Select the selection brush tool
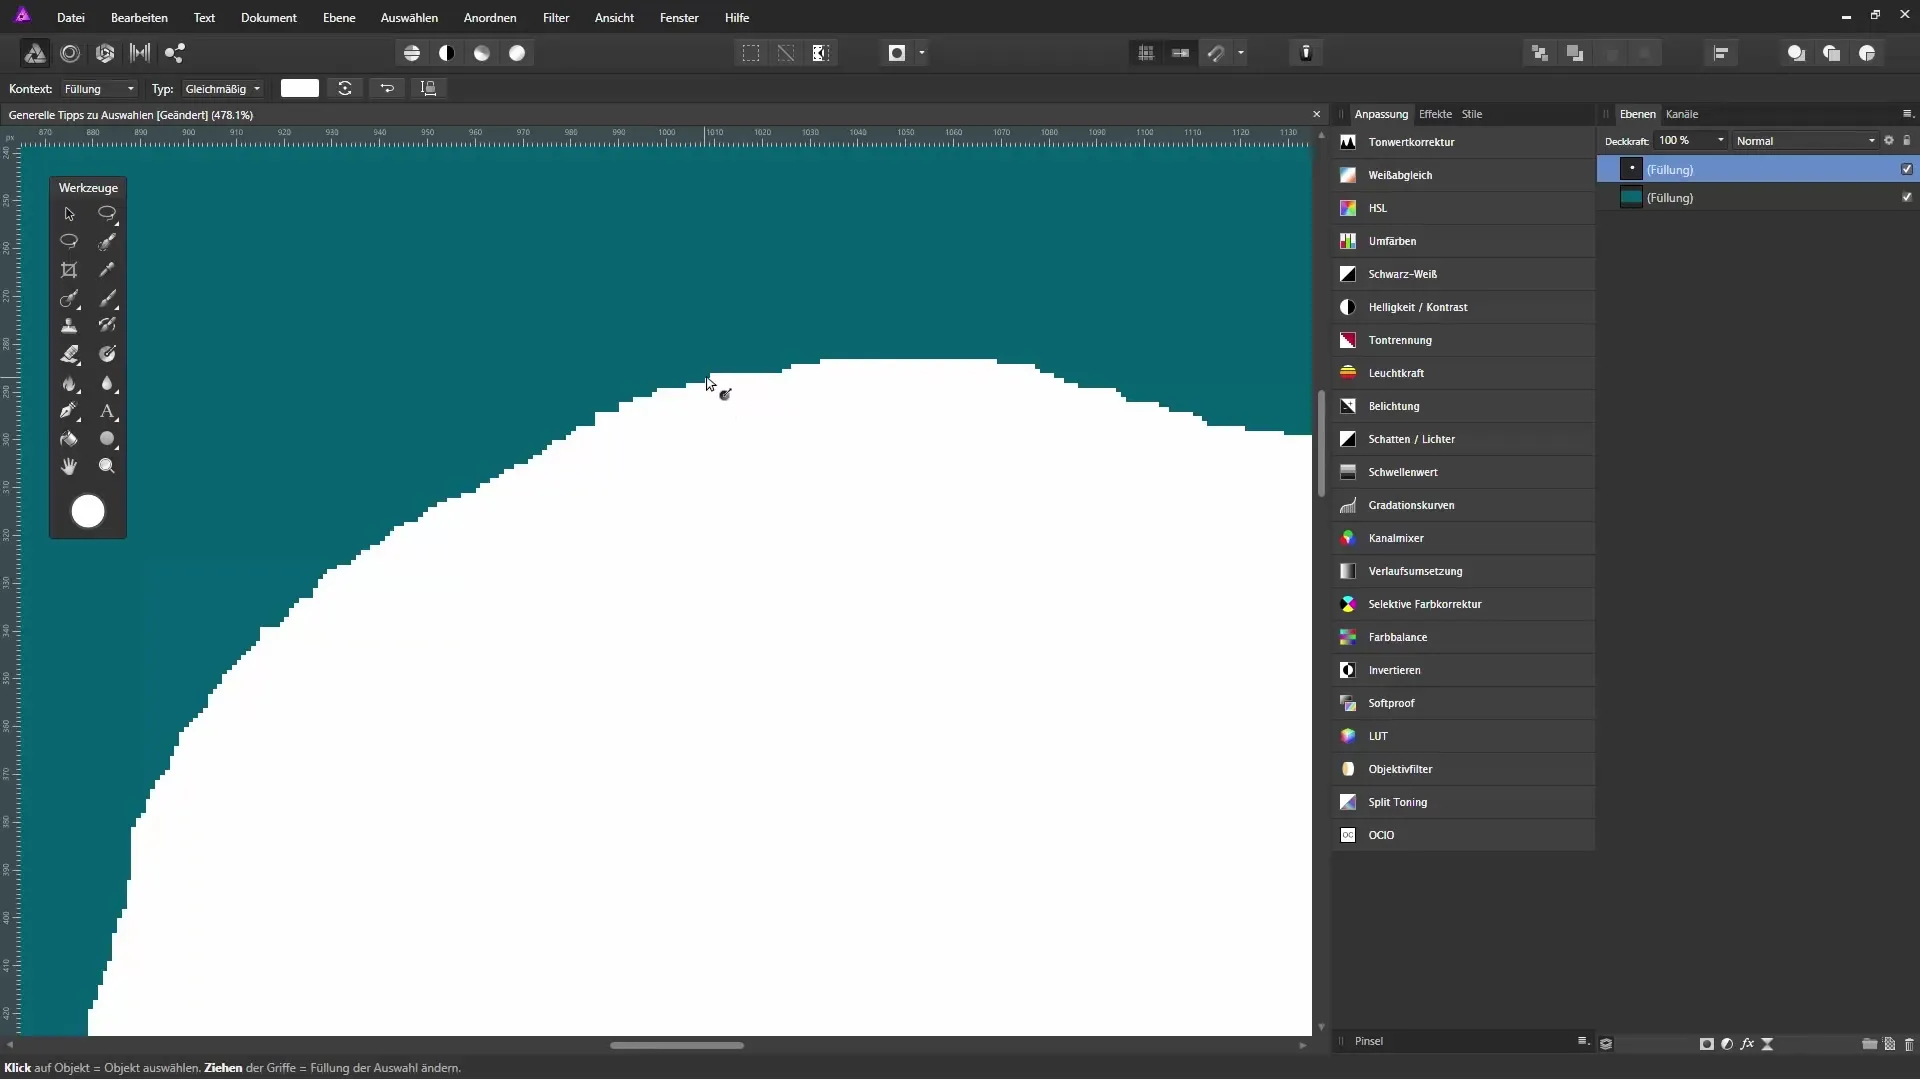 pos(107,242)
